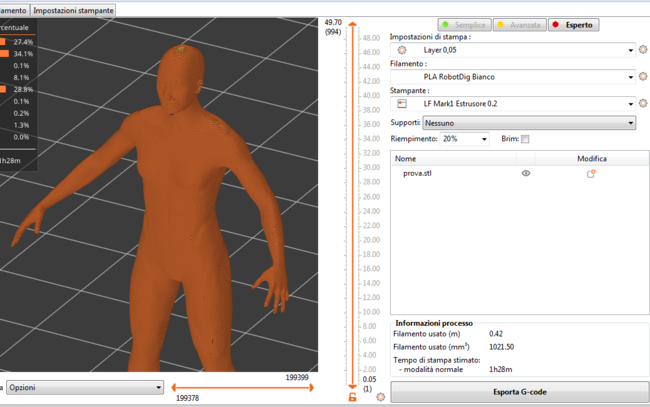Click the printer icon in Stampante selector
The height and width of the screenshot is (407, 650).
point(402,103)
